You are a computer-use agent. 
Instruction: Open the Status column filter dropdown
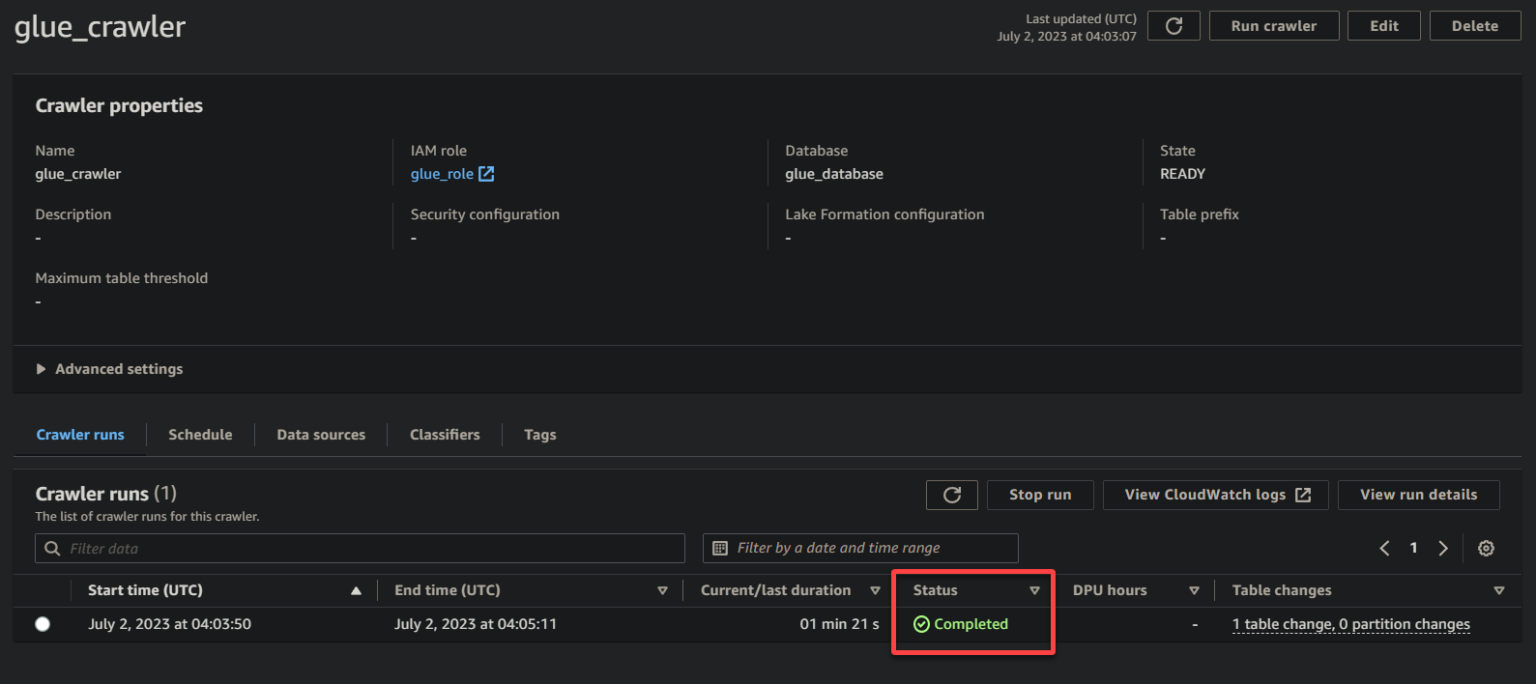[x=1035, y=590]
